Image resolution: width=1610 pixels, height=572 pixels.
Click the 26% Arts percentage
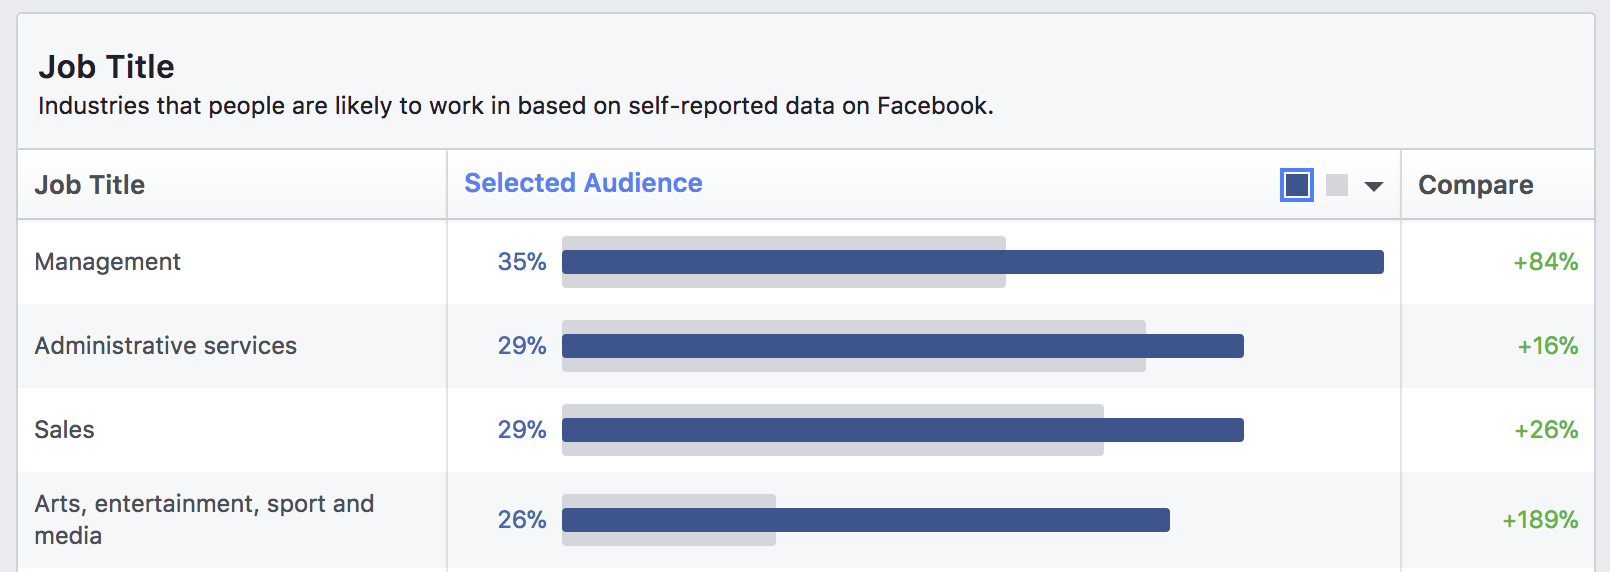522,520
